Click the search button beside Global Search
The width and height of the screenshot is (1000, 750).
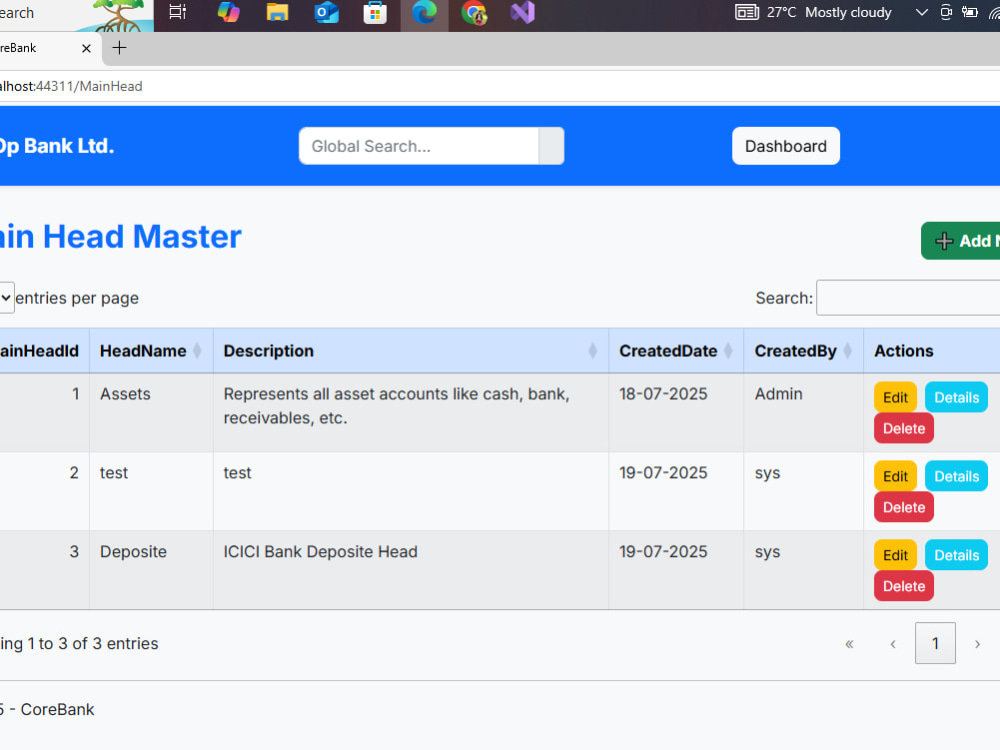[551, 146]
